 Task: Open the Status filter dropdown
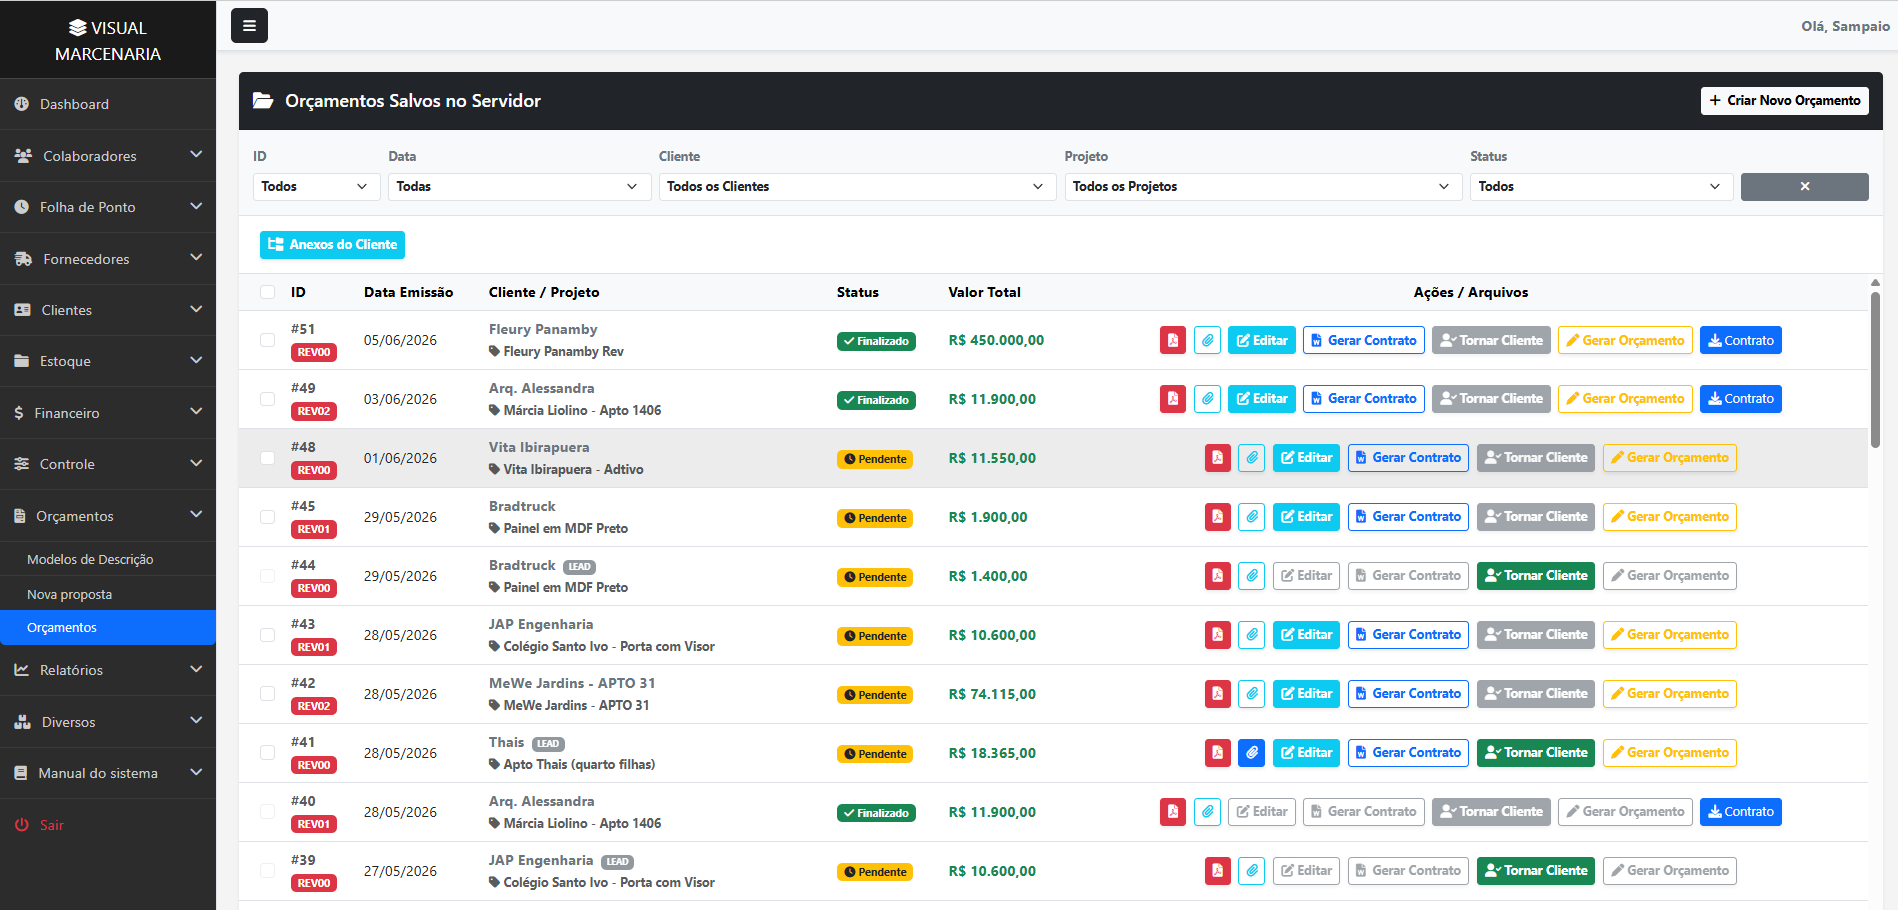coord(1600,187)
